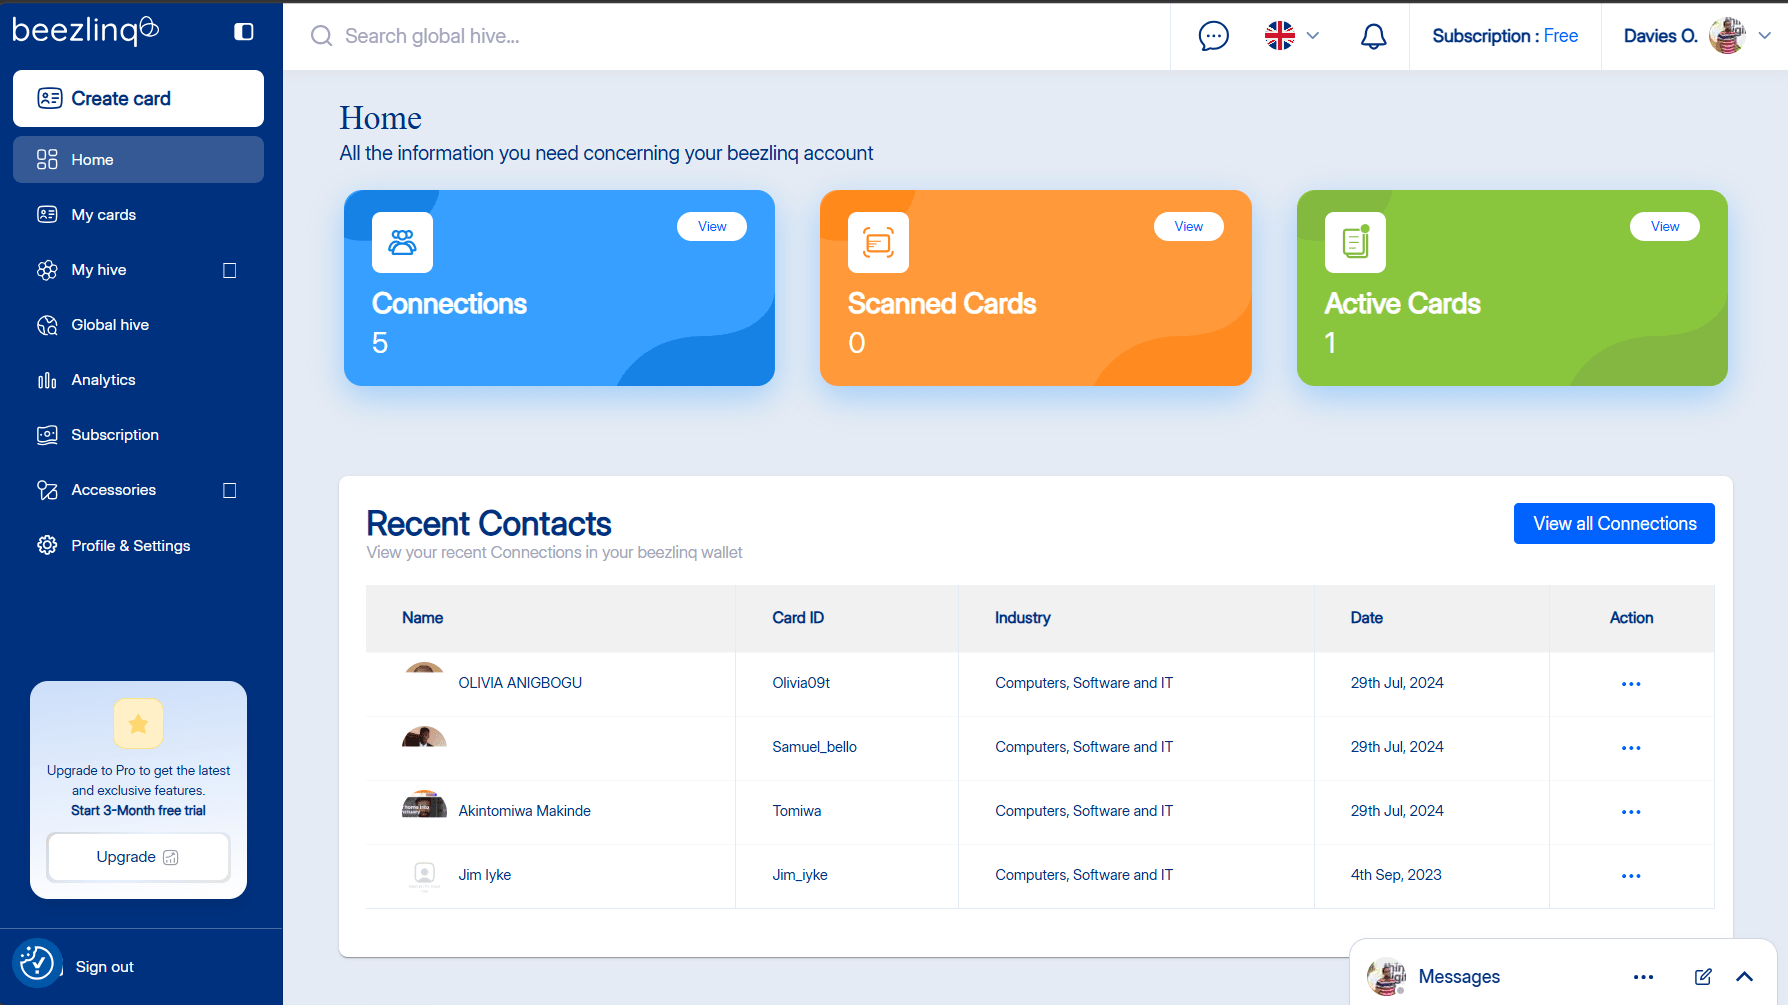Click the Jim Iyke placeholder avatar
The width and height of the screenshot is (1788, 1005).
[x=424, y=875]
